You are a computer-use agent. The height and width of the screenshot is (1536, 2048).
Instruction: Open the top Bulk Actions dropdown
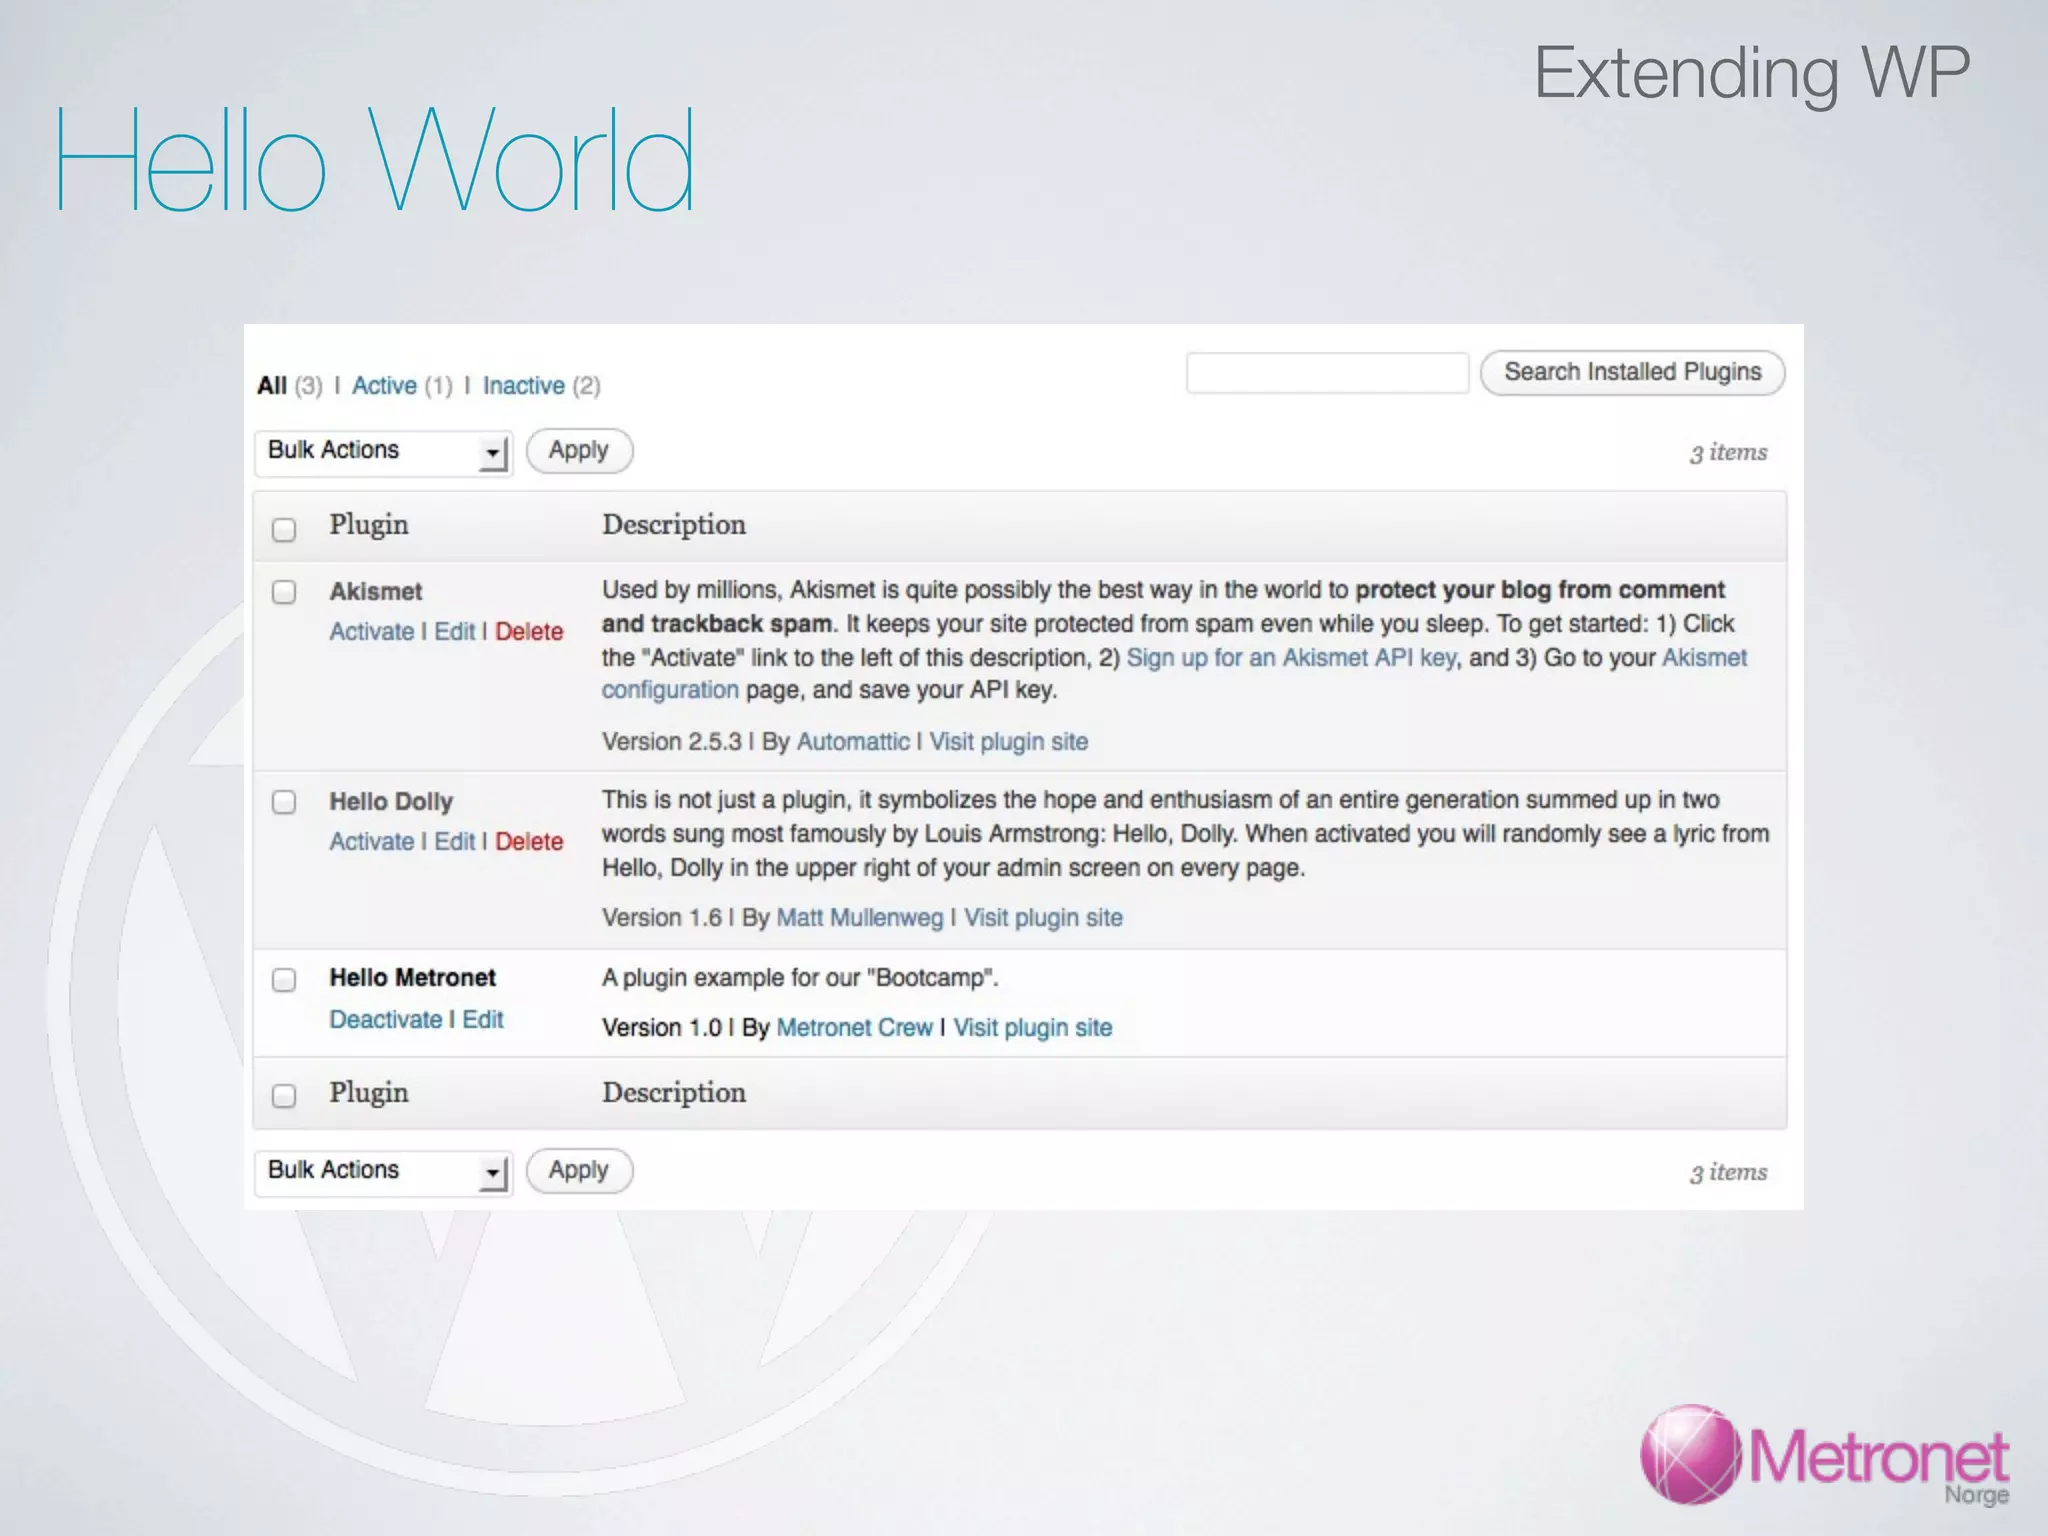tap(383, 453)
